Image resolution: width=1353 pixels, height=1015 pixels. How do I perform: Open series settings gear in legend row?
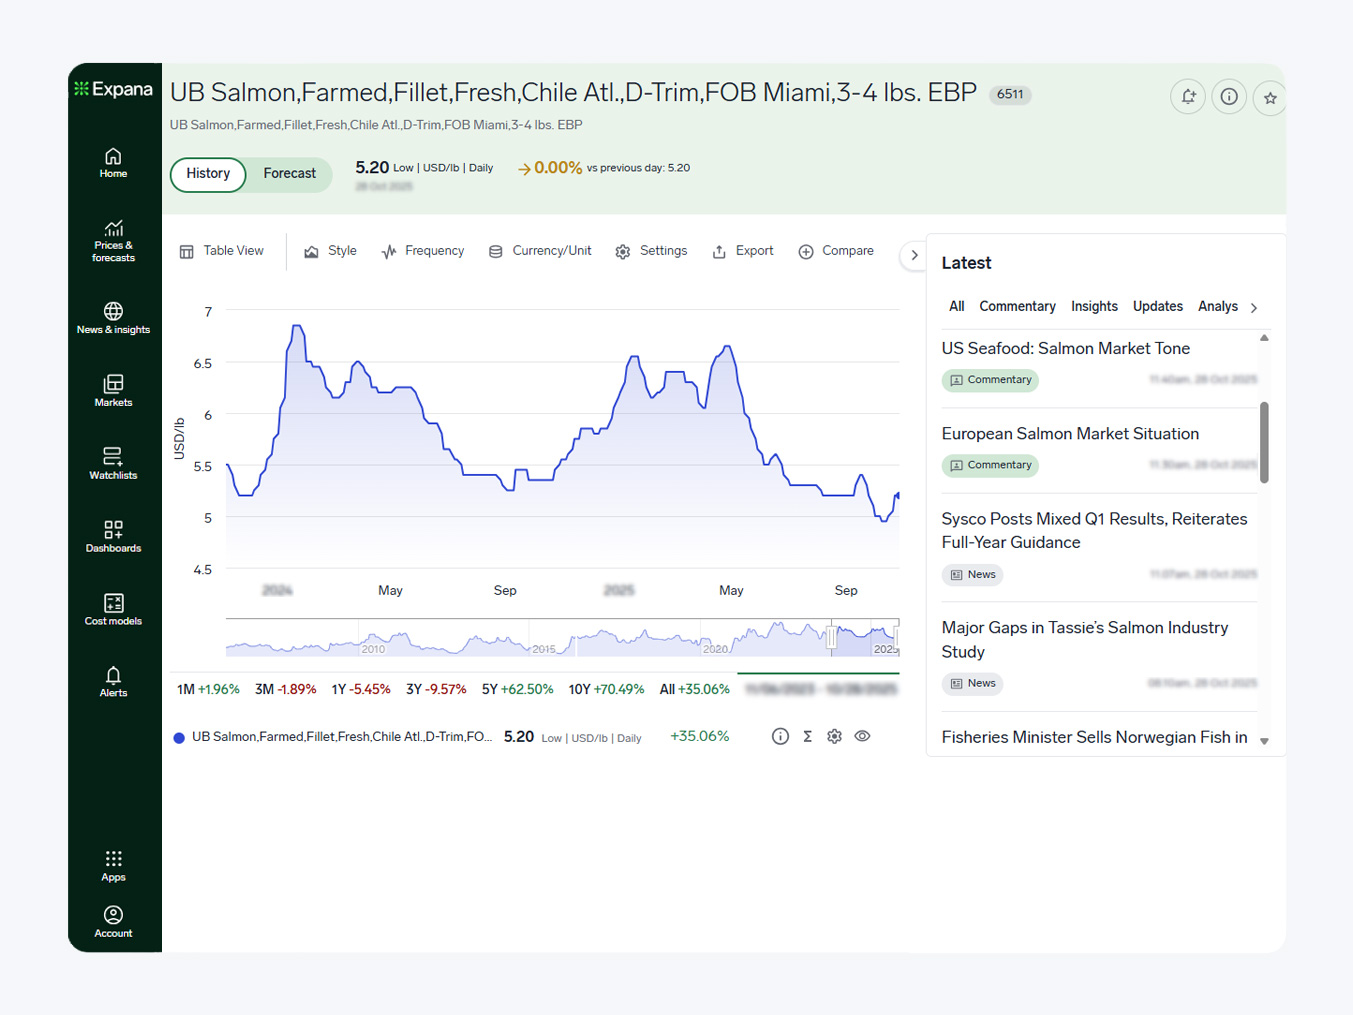pos(834,736)
